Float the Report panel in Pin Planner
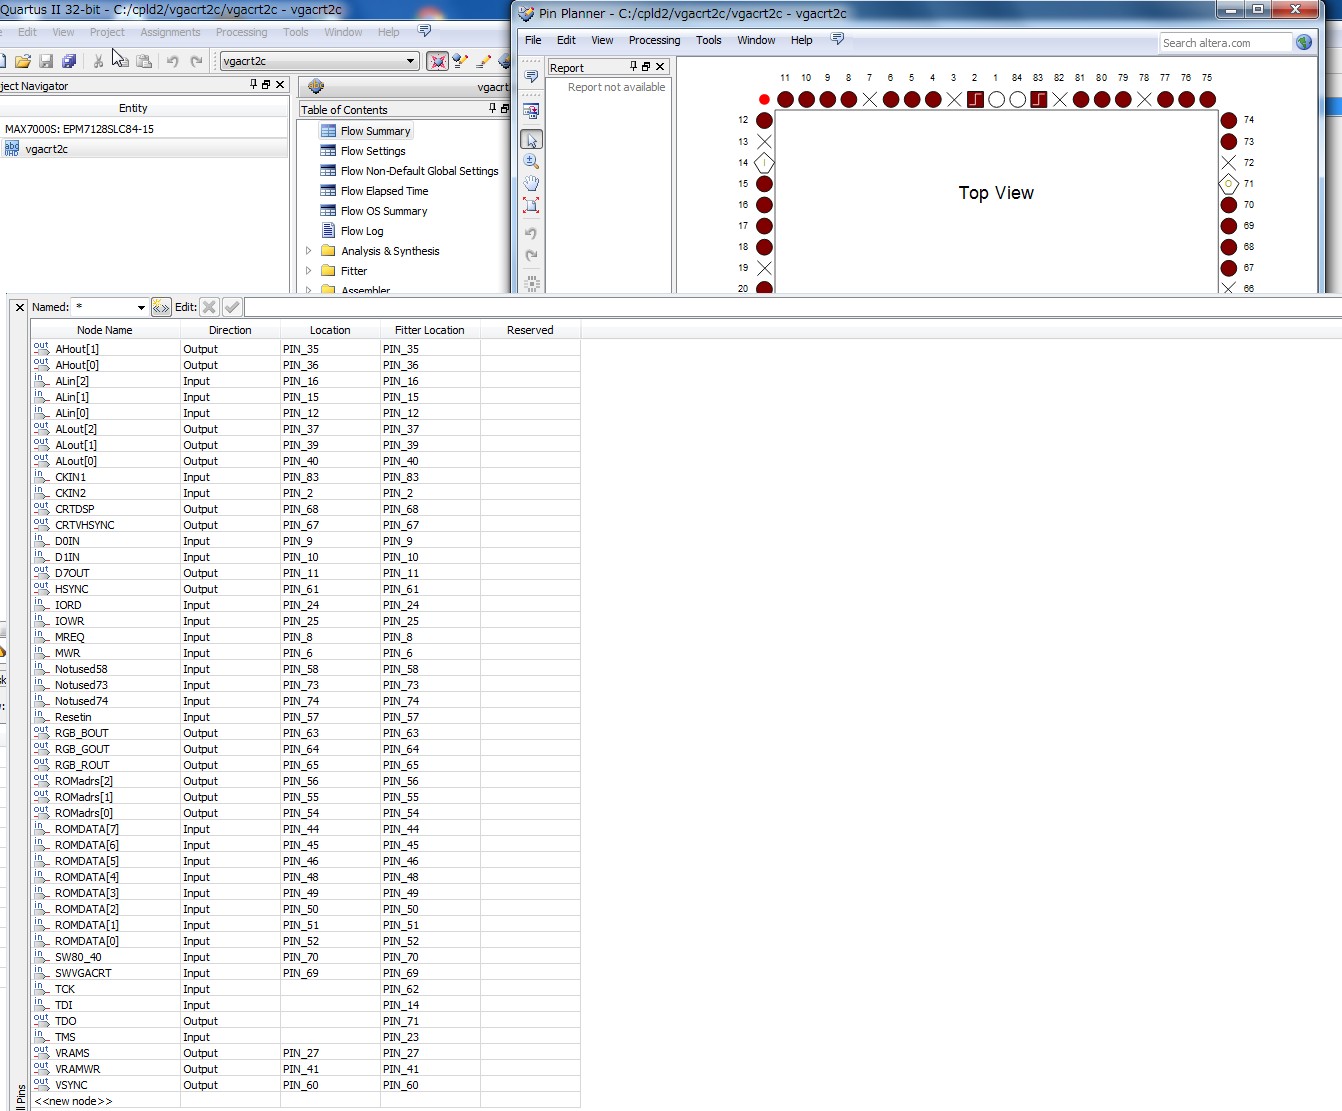The image size is (1342, 1111). tap(646, 67)
